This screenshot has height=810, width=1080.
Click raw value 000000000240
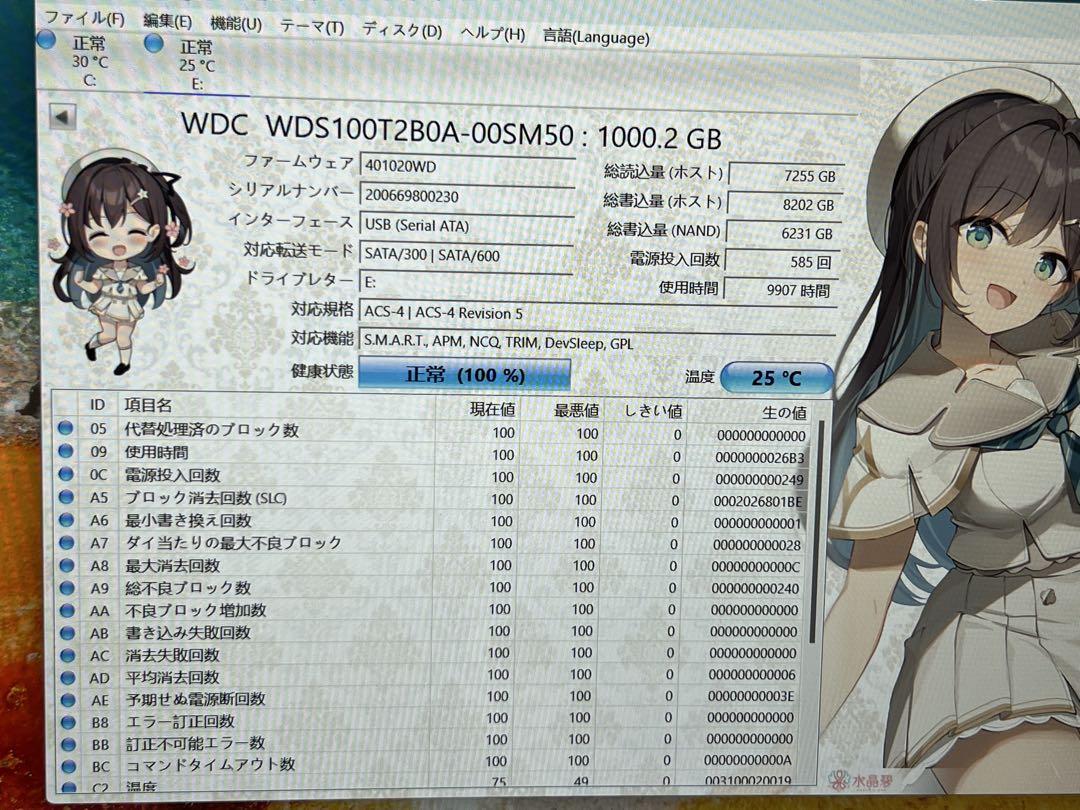[x=755, y=589]
